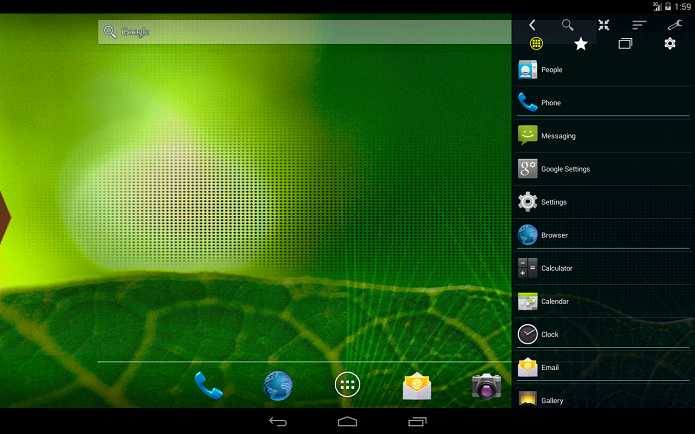Click the collapse arrows icon in sidebar
This screenshot has width=695, height=434.
604,25
